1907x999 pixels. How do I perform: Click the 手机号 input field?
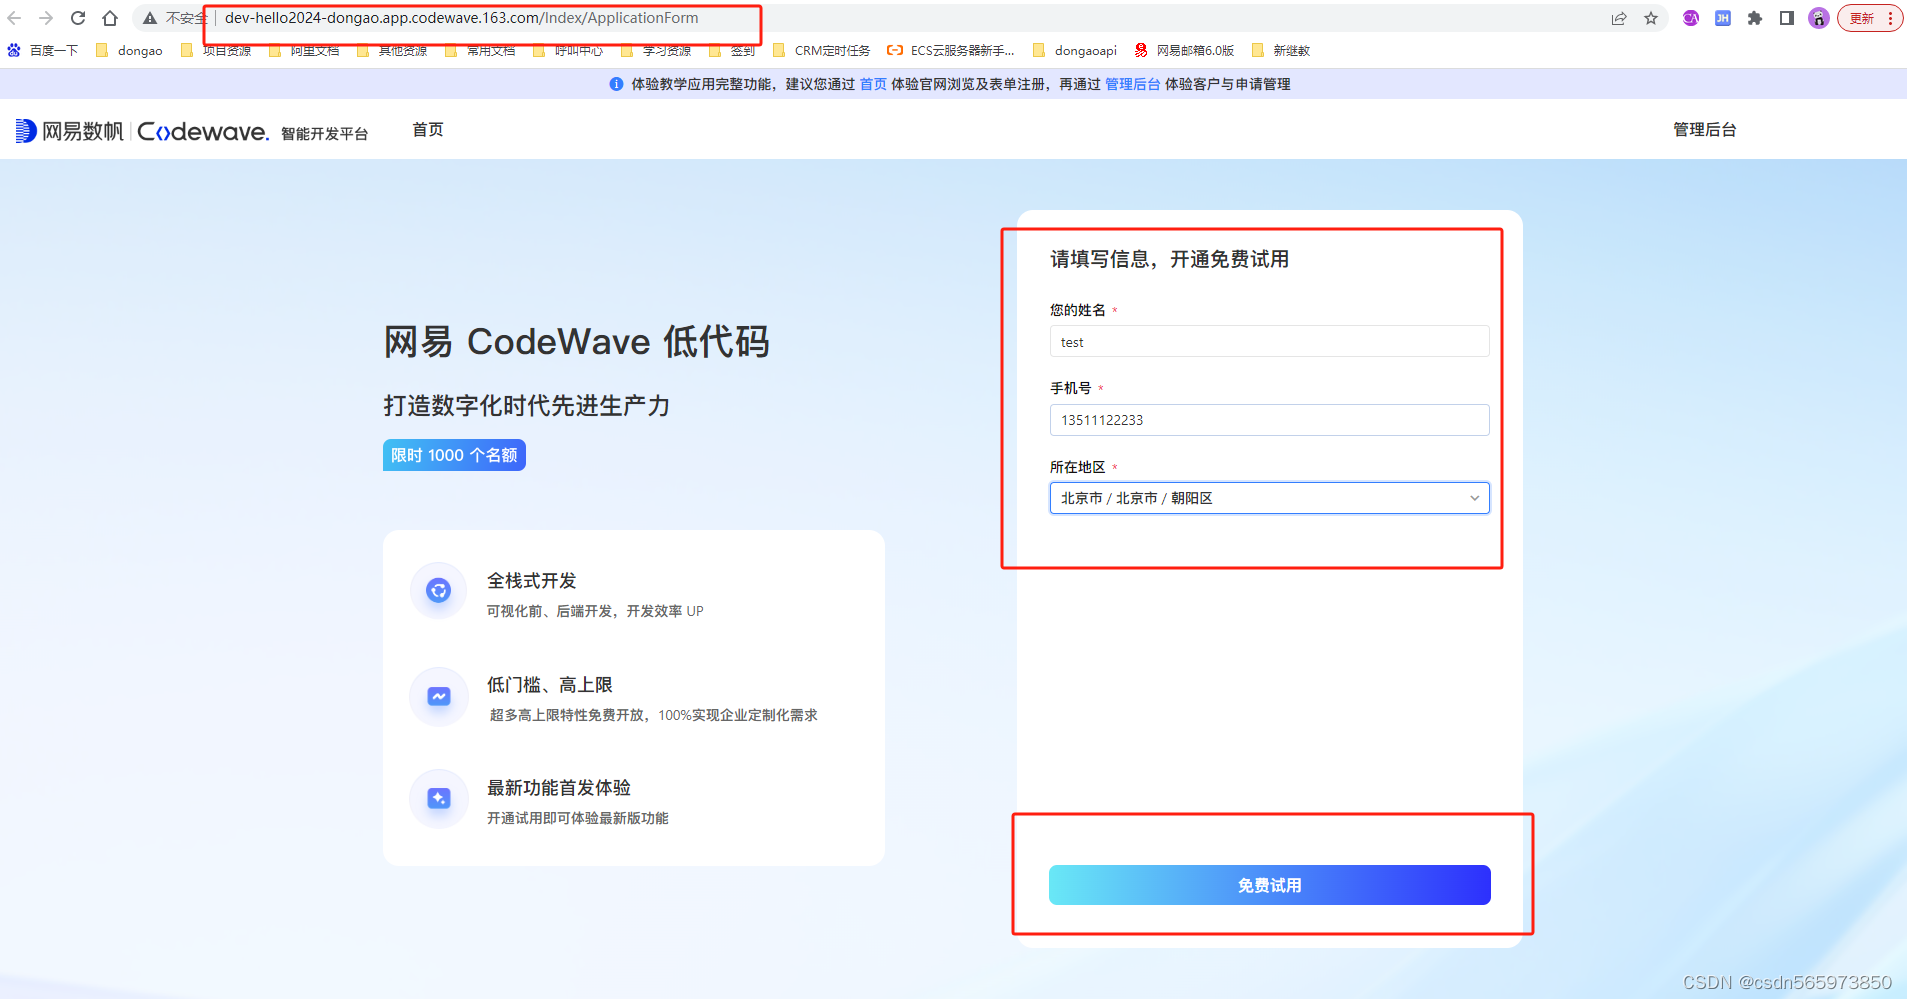coord(1269,420)
